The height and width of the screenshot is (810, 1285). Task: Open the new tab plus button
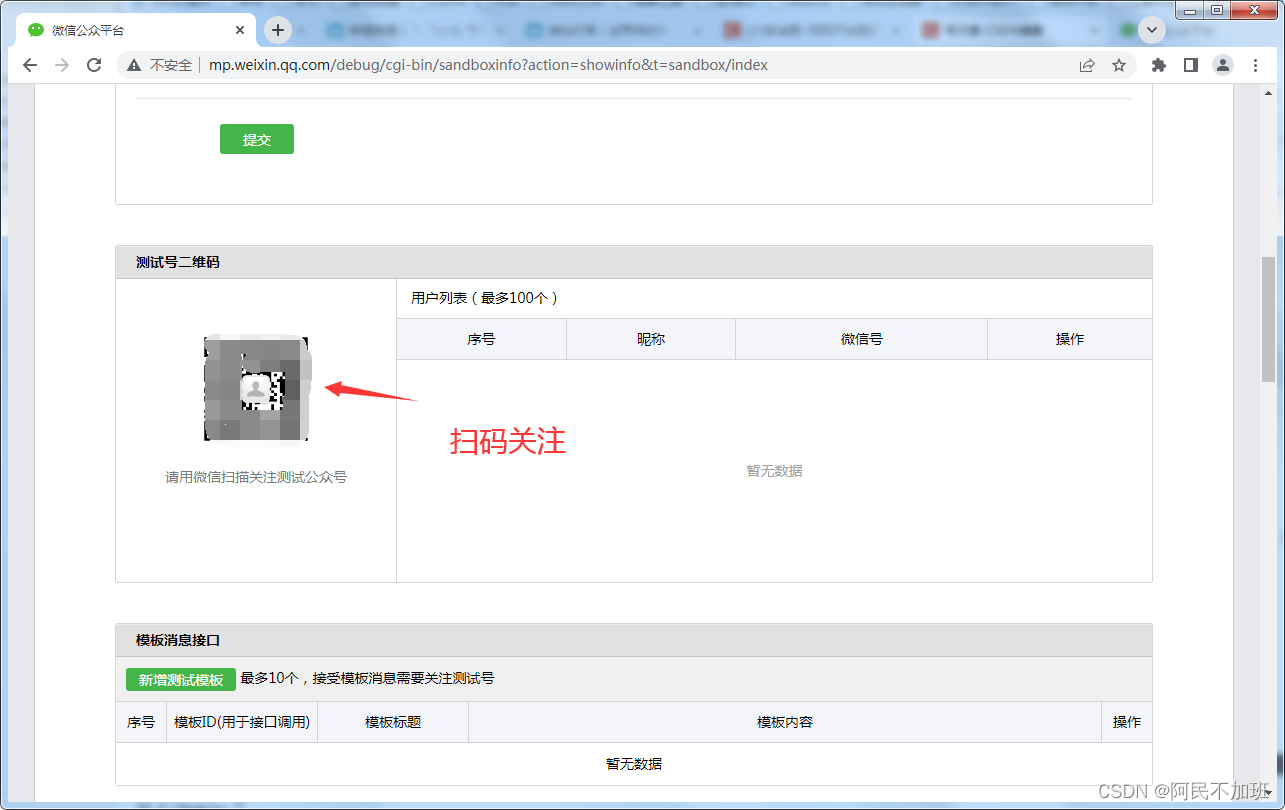[278, 29]
